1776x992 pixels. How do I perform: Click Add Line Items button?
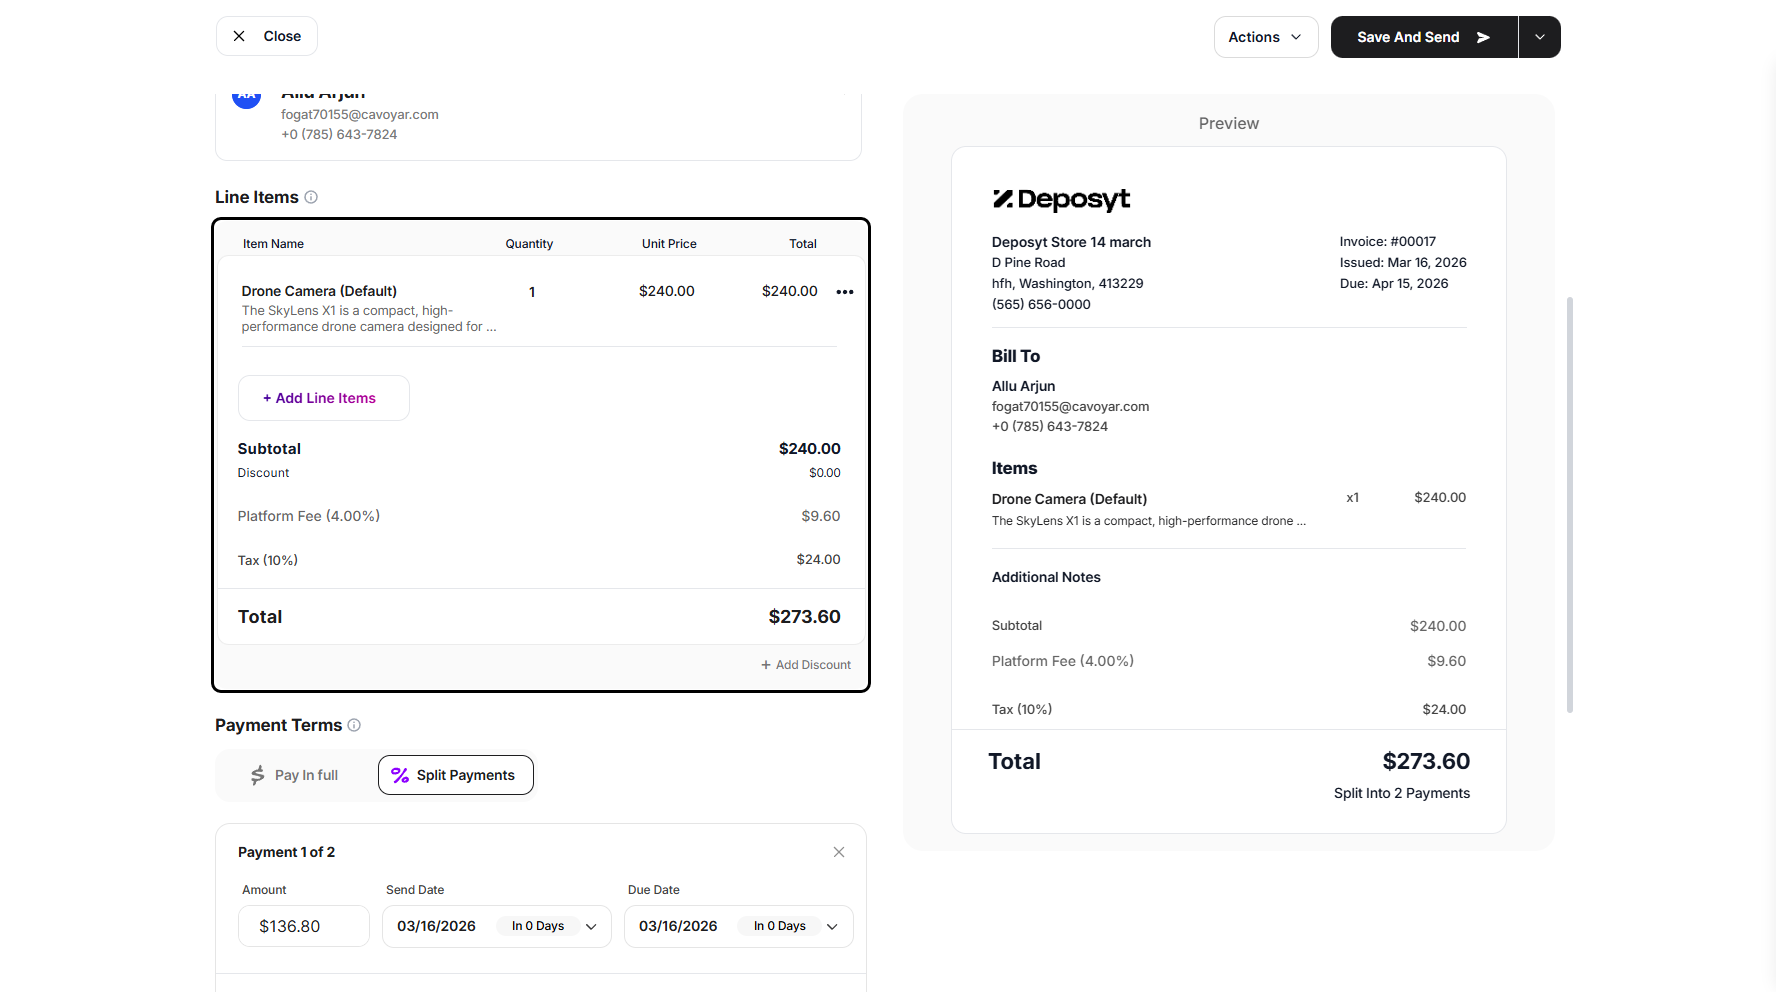[x=324, y=398]
